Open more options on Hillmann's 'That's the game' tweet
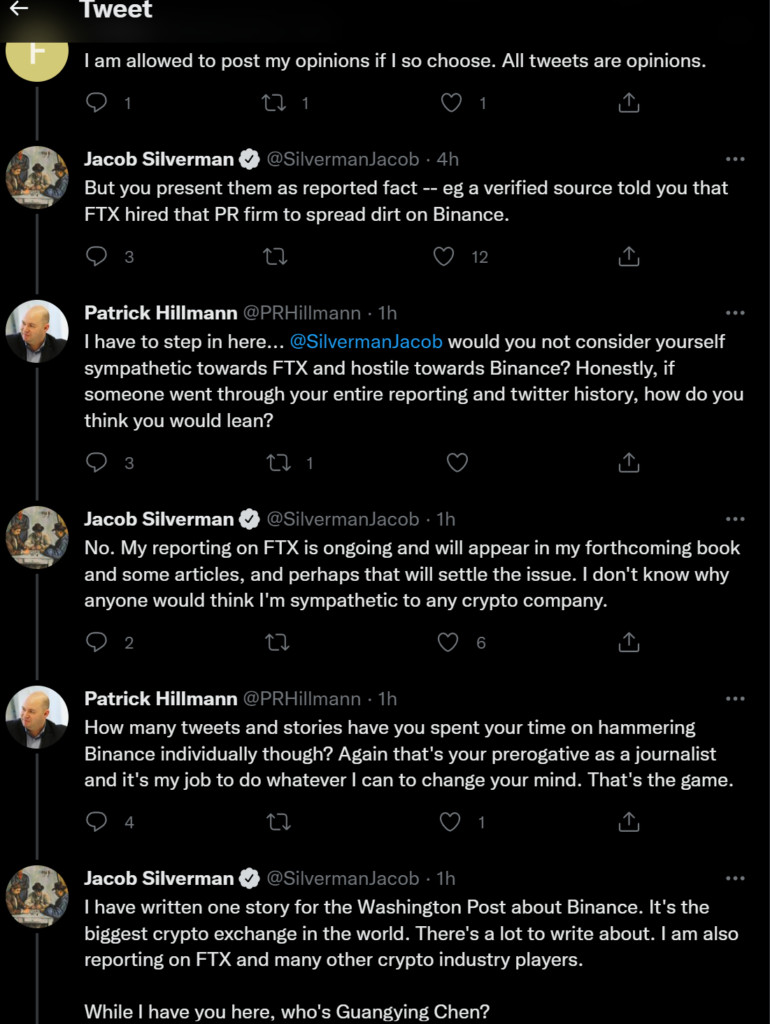770x1024 pixels. point(735,698)
